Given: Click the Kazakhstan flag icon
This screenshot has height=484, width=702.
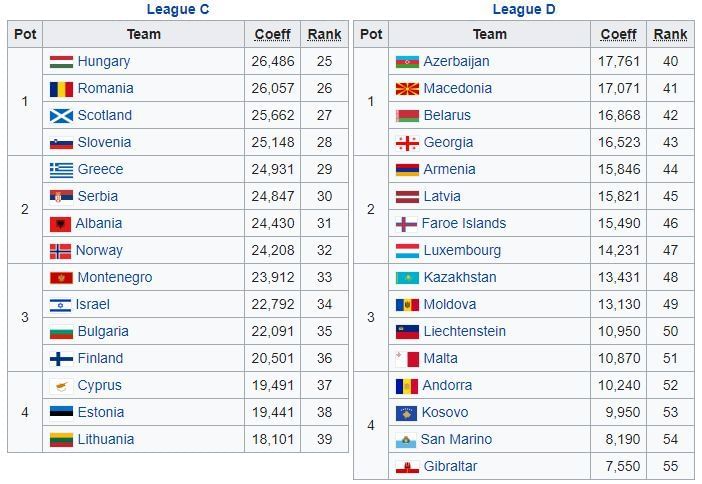Looking at the screenshot, I should click(407, 278).
